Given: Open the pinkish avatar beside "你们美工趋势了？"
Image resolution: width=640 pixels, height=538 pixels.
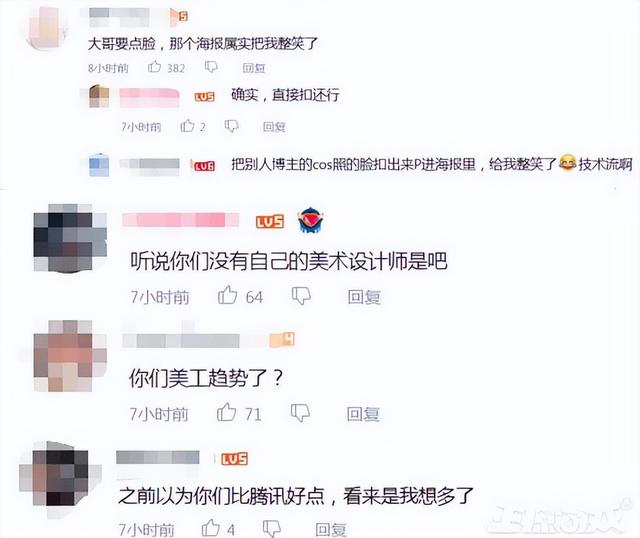Looking at the screenshot, I should (x=69, y=356).
